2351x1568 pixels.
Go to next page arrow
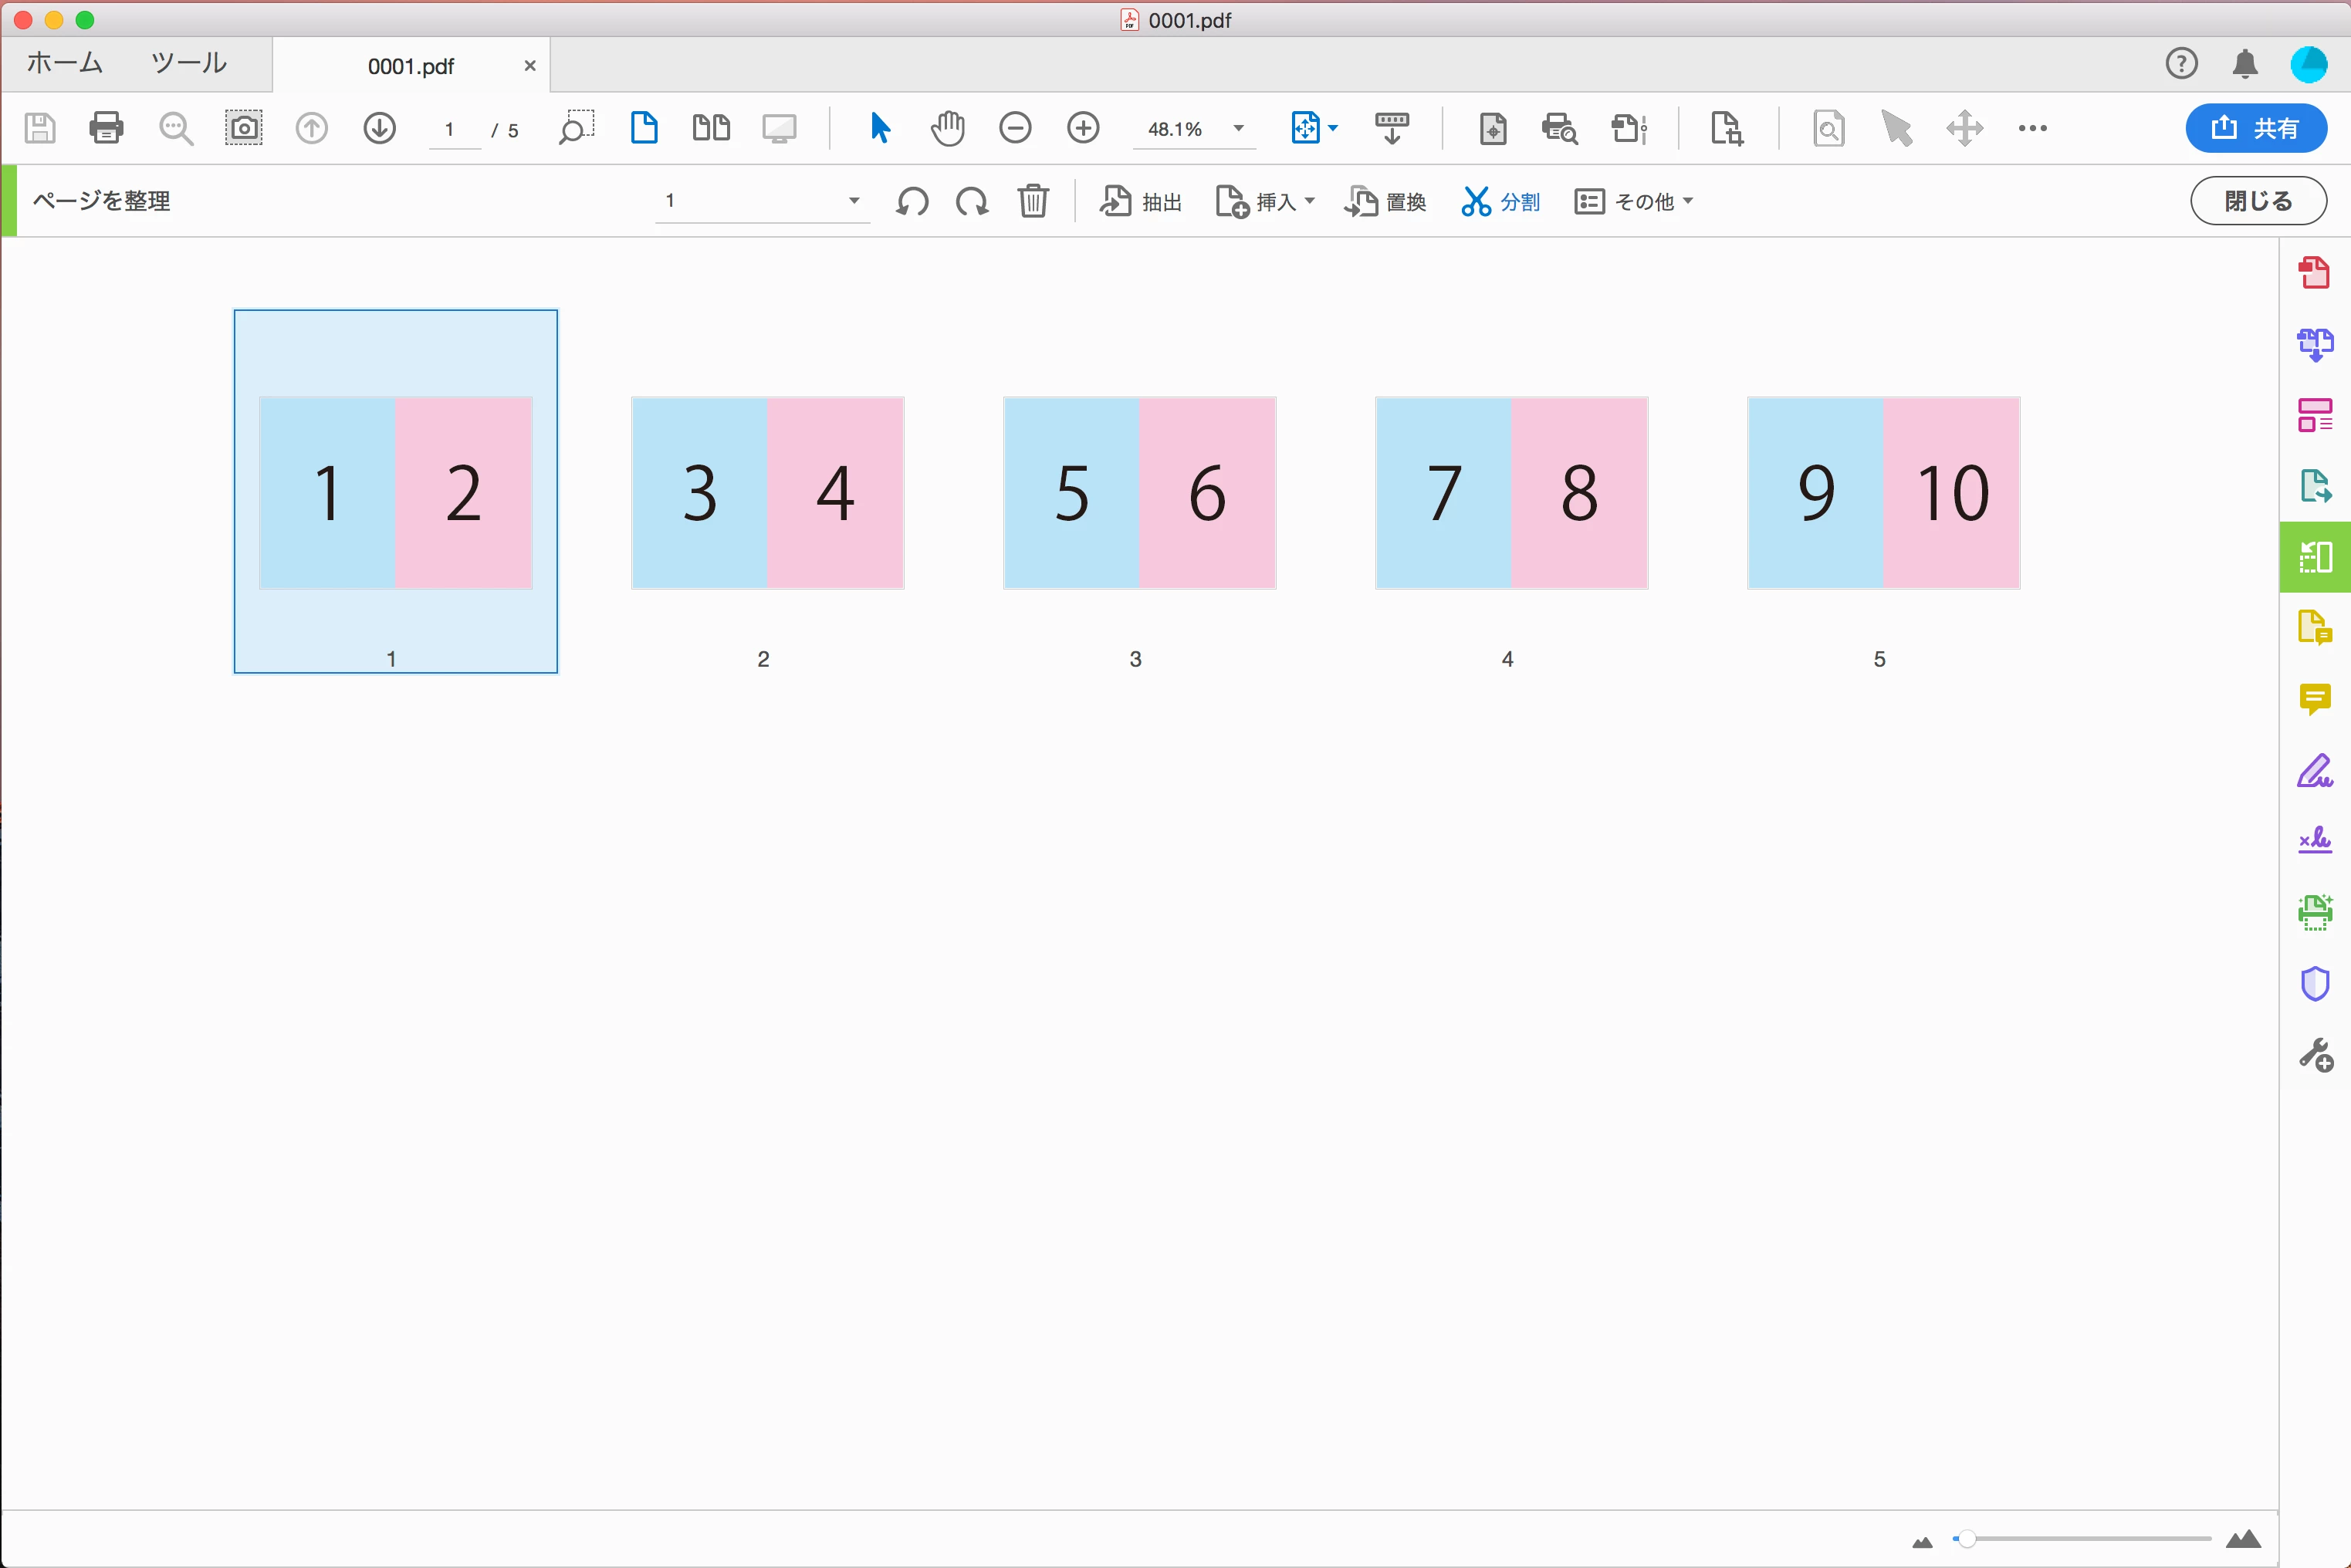point(379,128)
